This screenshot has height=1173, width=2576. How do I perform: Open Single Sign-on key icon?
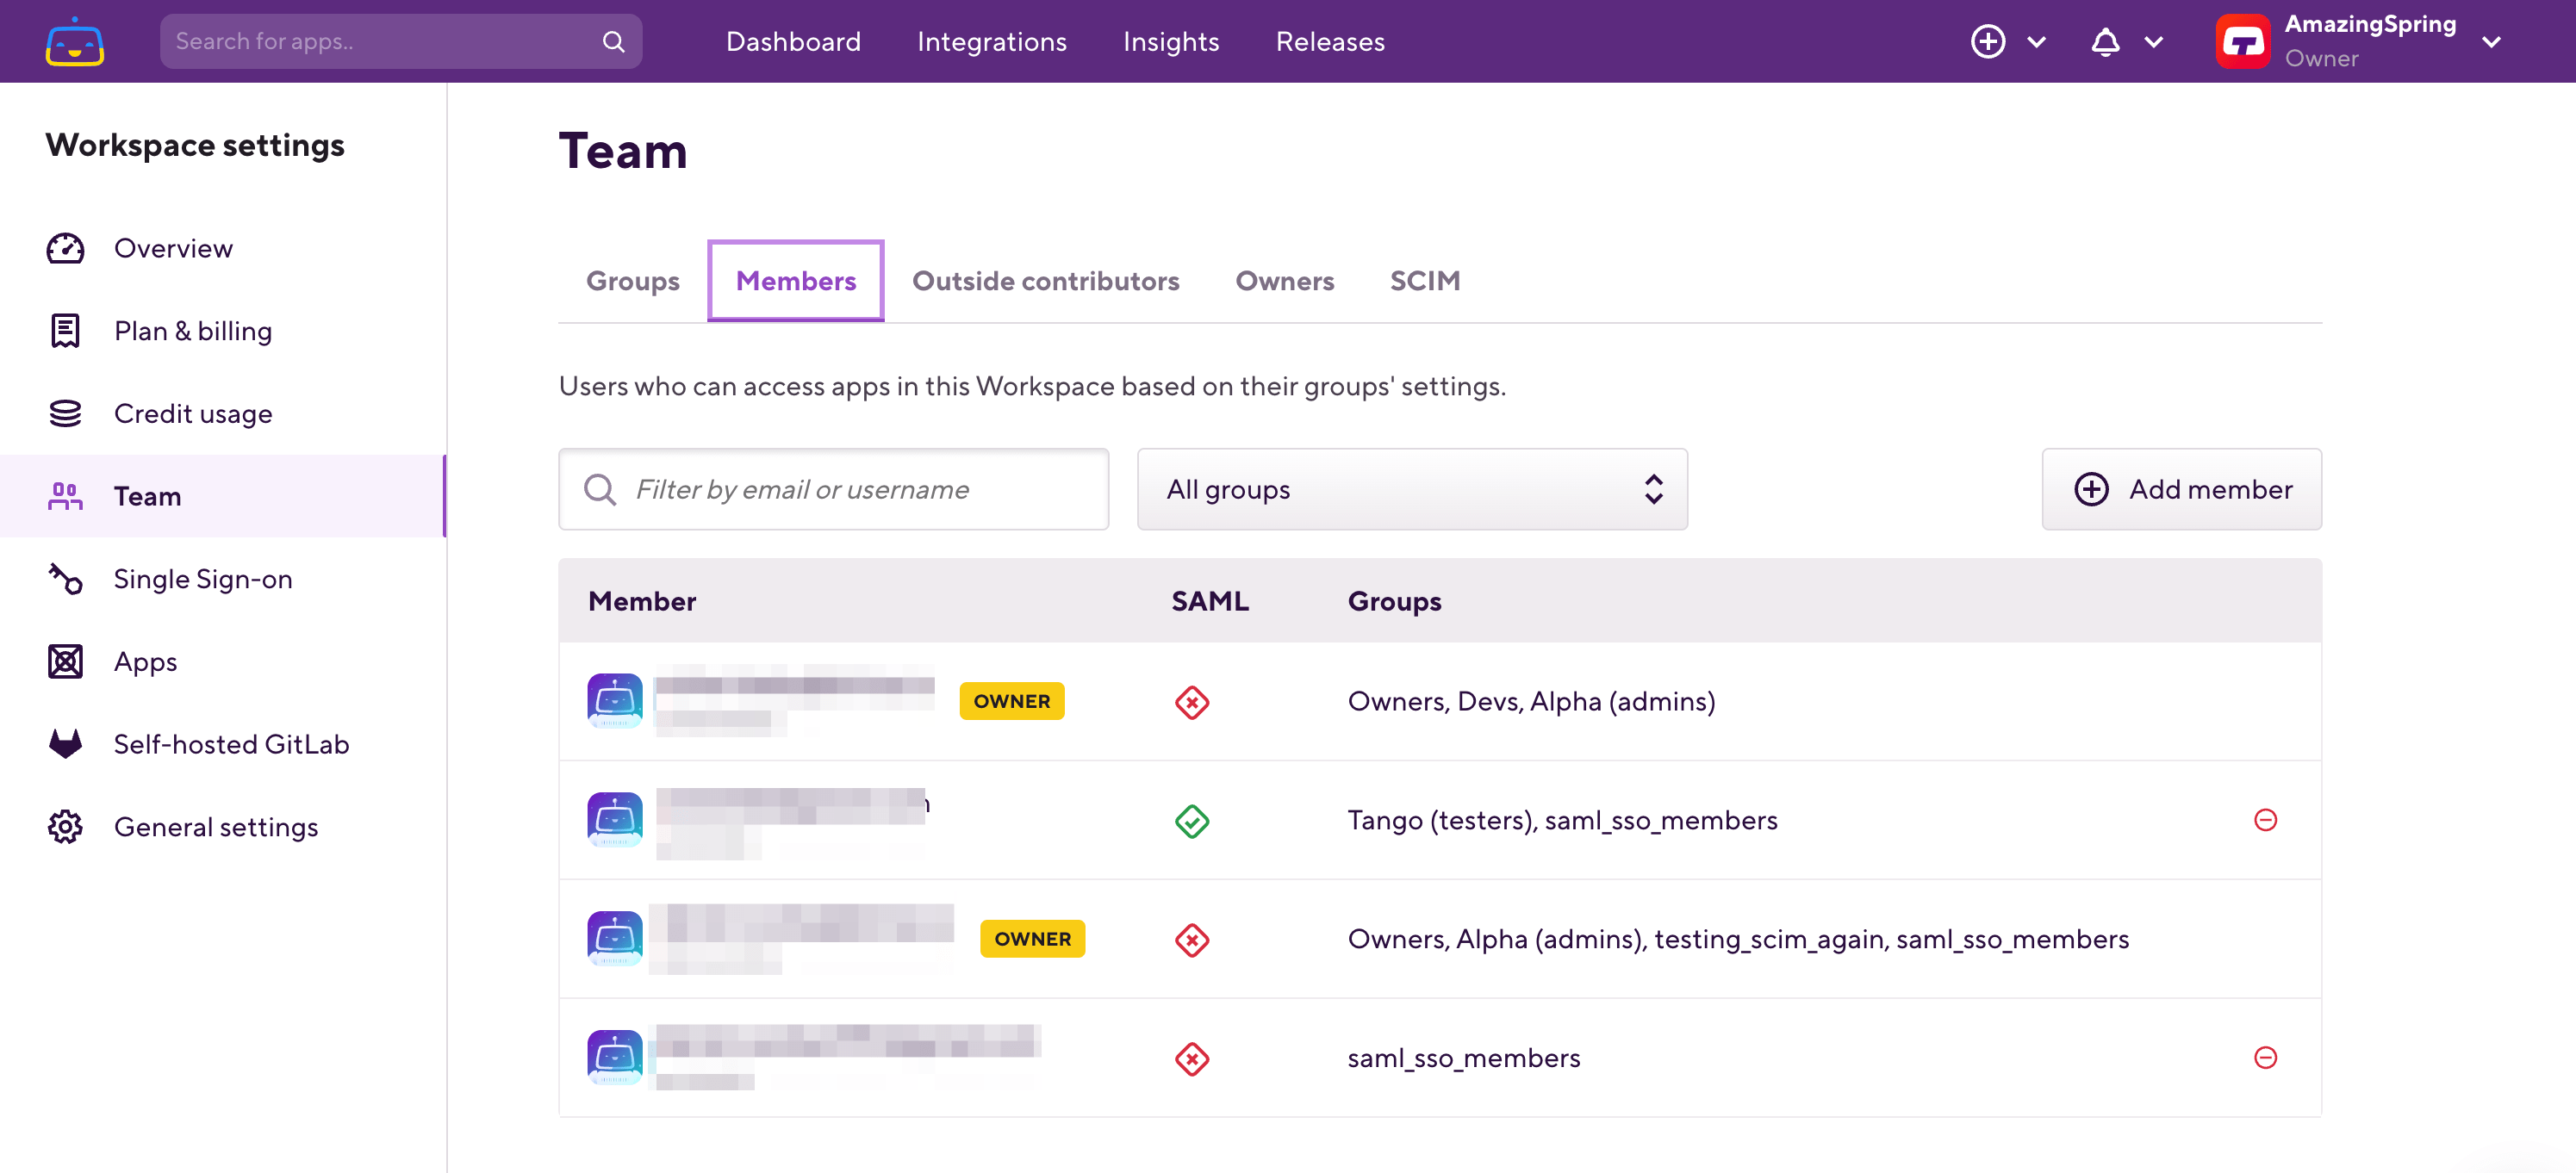[x=65, y=579]
